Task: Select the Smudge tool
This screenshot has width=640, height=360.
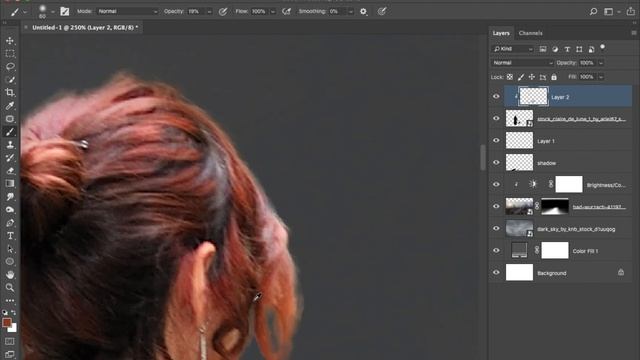Action: pos(10,197)
